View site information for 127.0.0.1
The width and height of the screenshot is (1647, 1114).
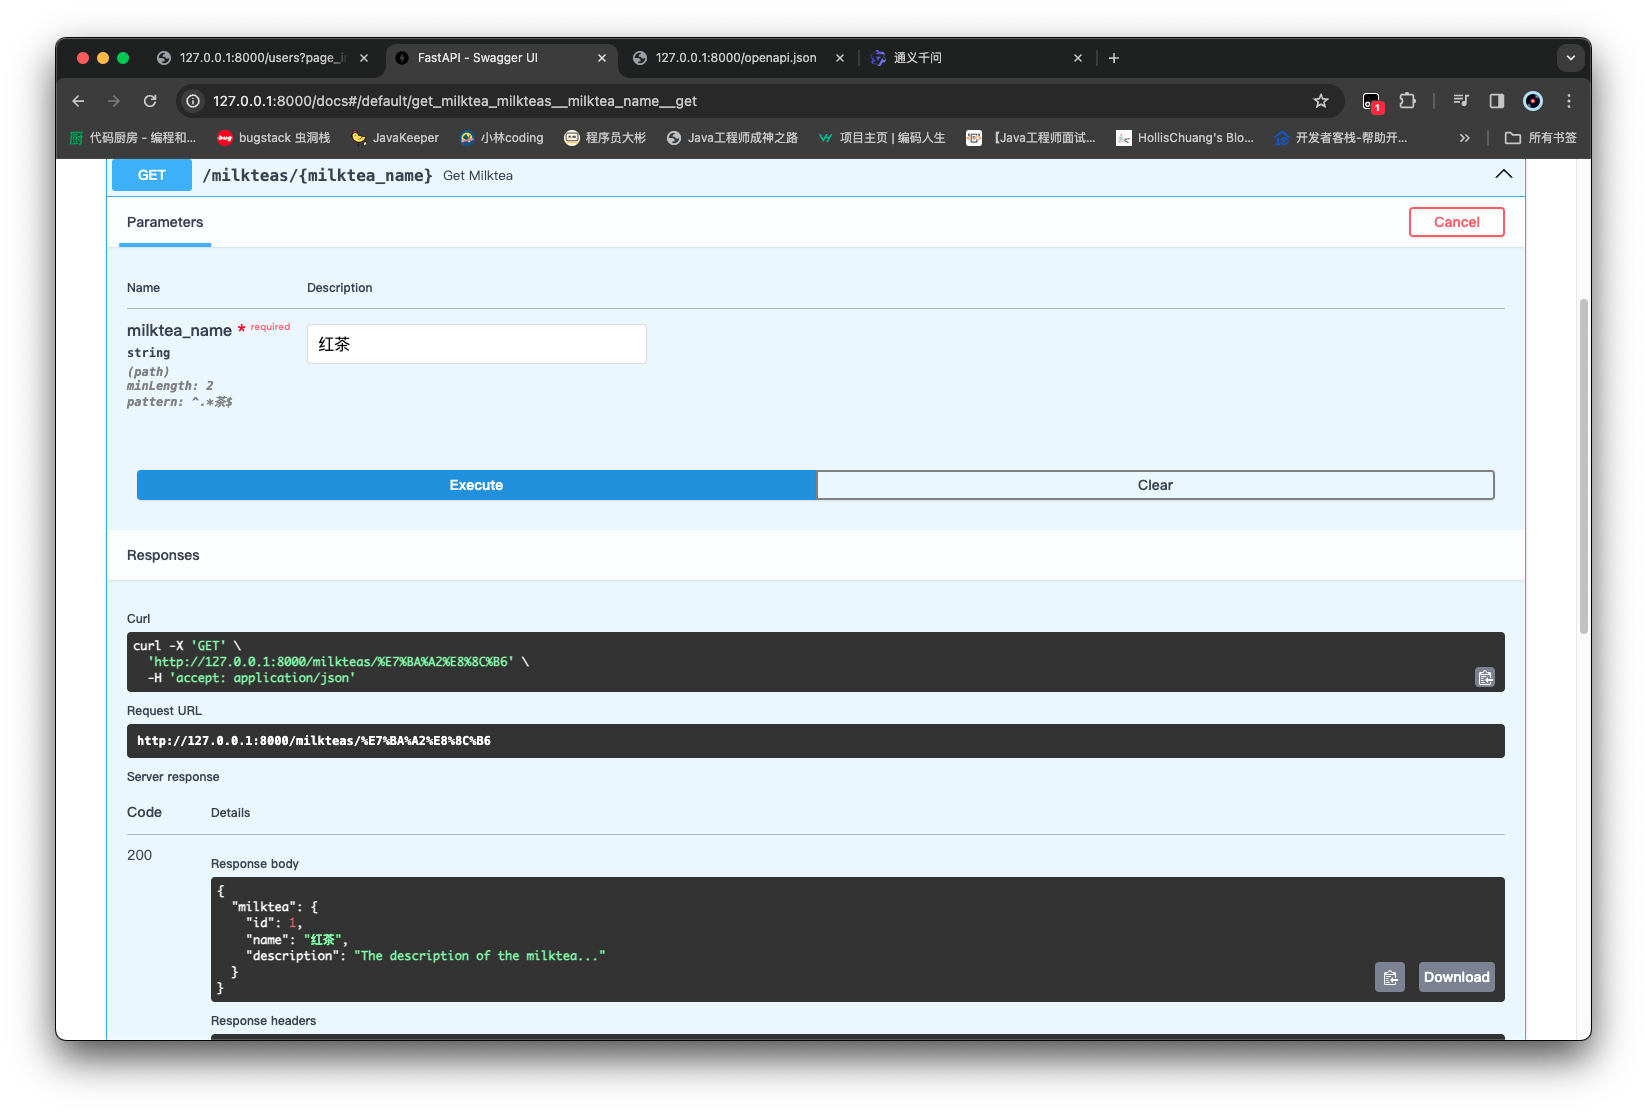coord(194,101)
